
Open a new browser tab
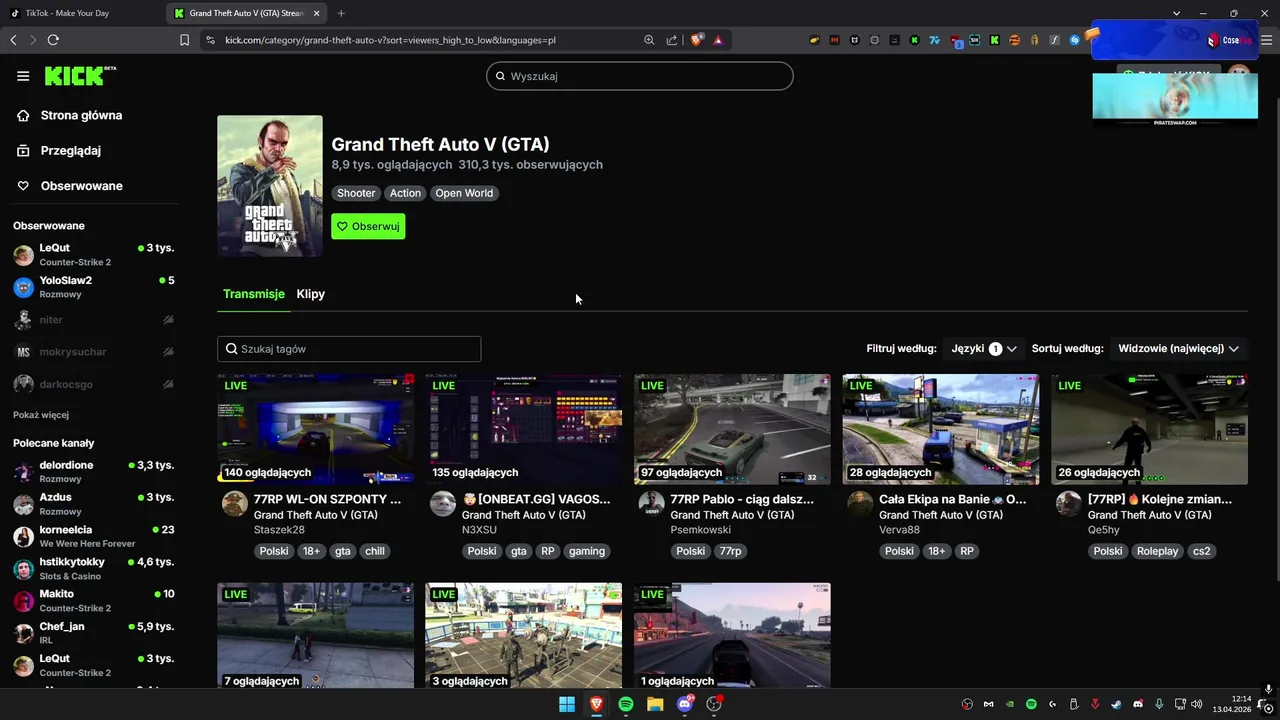point(341,13)
